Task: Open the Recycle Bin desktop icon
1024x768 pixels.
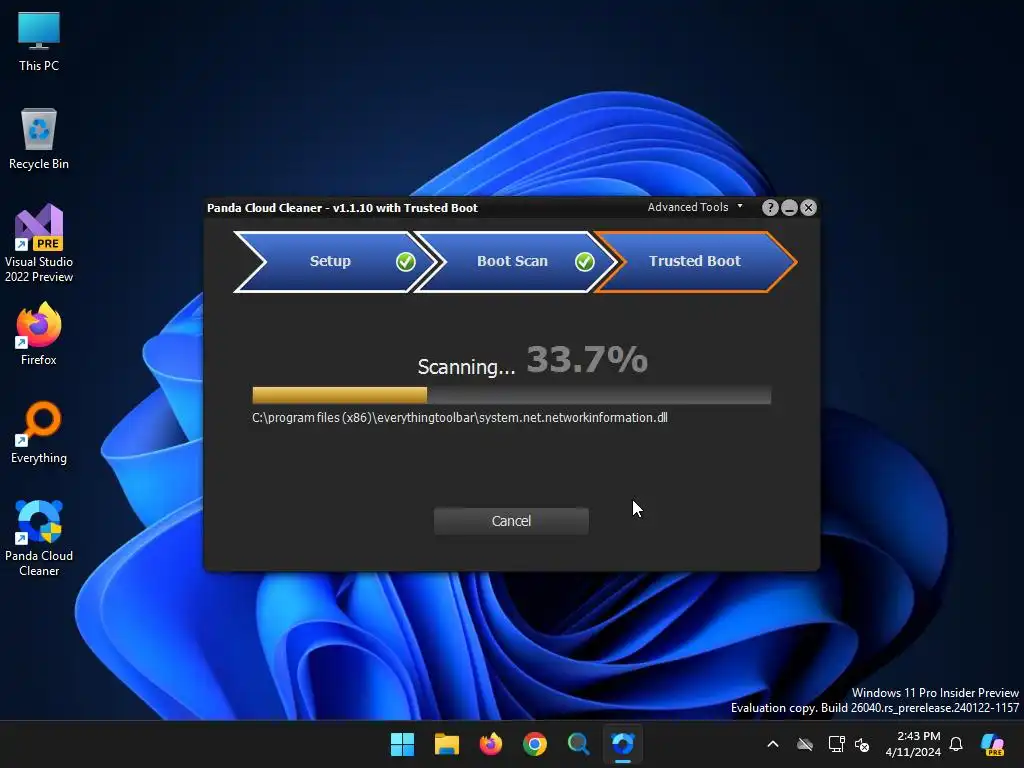Action: click(x=39, y=139)
